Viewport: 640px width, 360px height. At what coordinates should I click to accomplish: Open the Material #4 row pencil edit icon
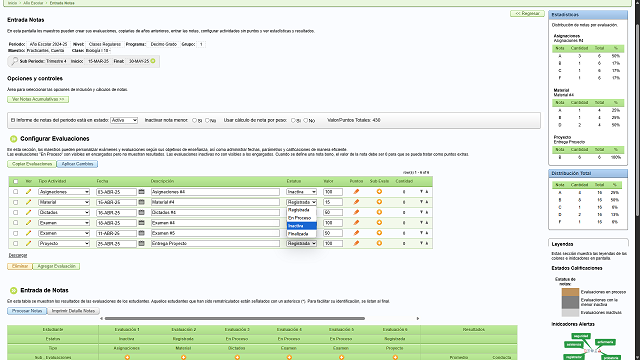(28, 202)
